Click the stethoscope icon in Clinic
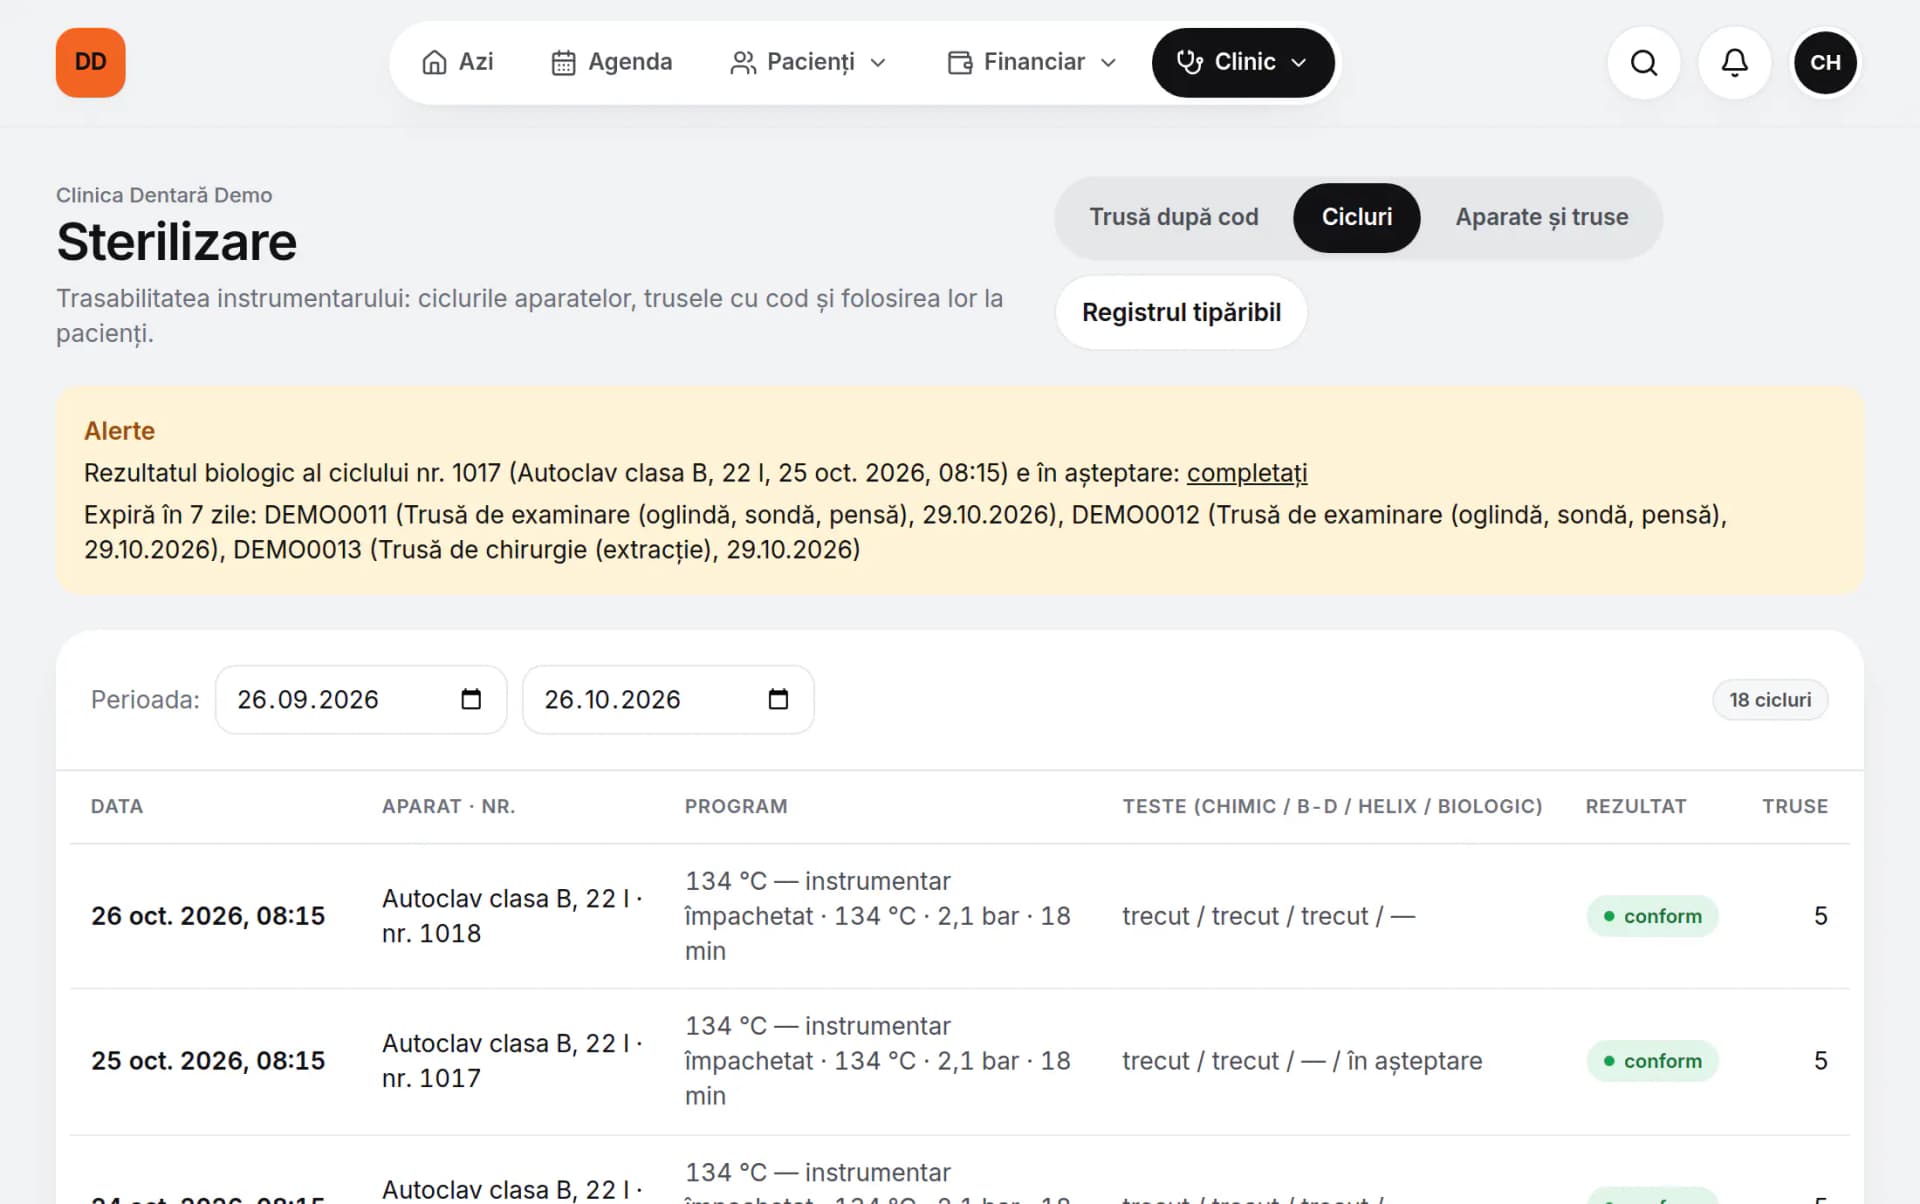Image resolution: width=1920 pixels, height=1204 pixels. click(x=1189, y=62)
